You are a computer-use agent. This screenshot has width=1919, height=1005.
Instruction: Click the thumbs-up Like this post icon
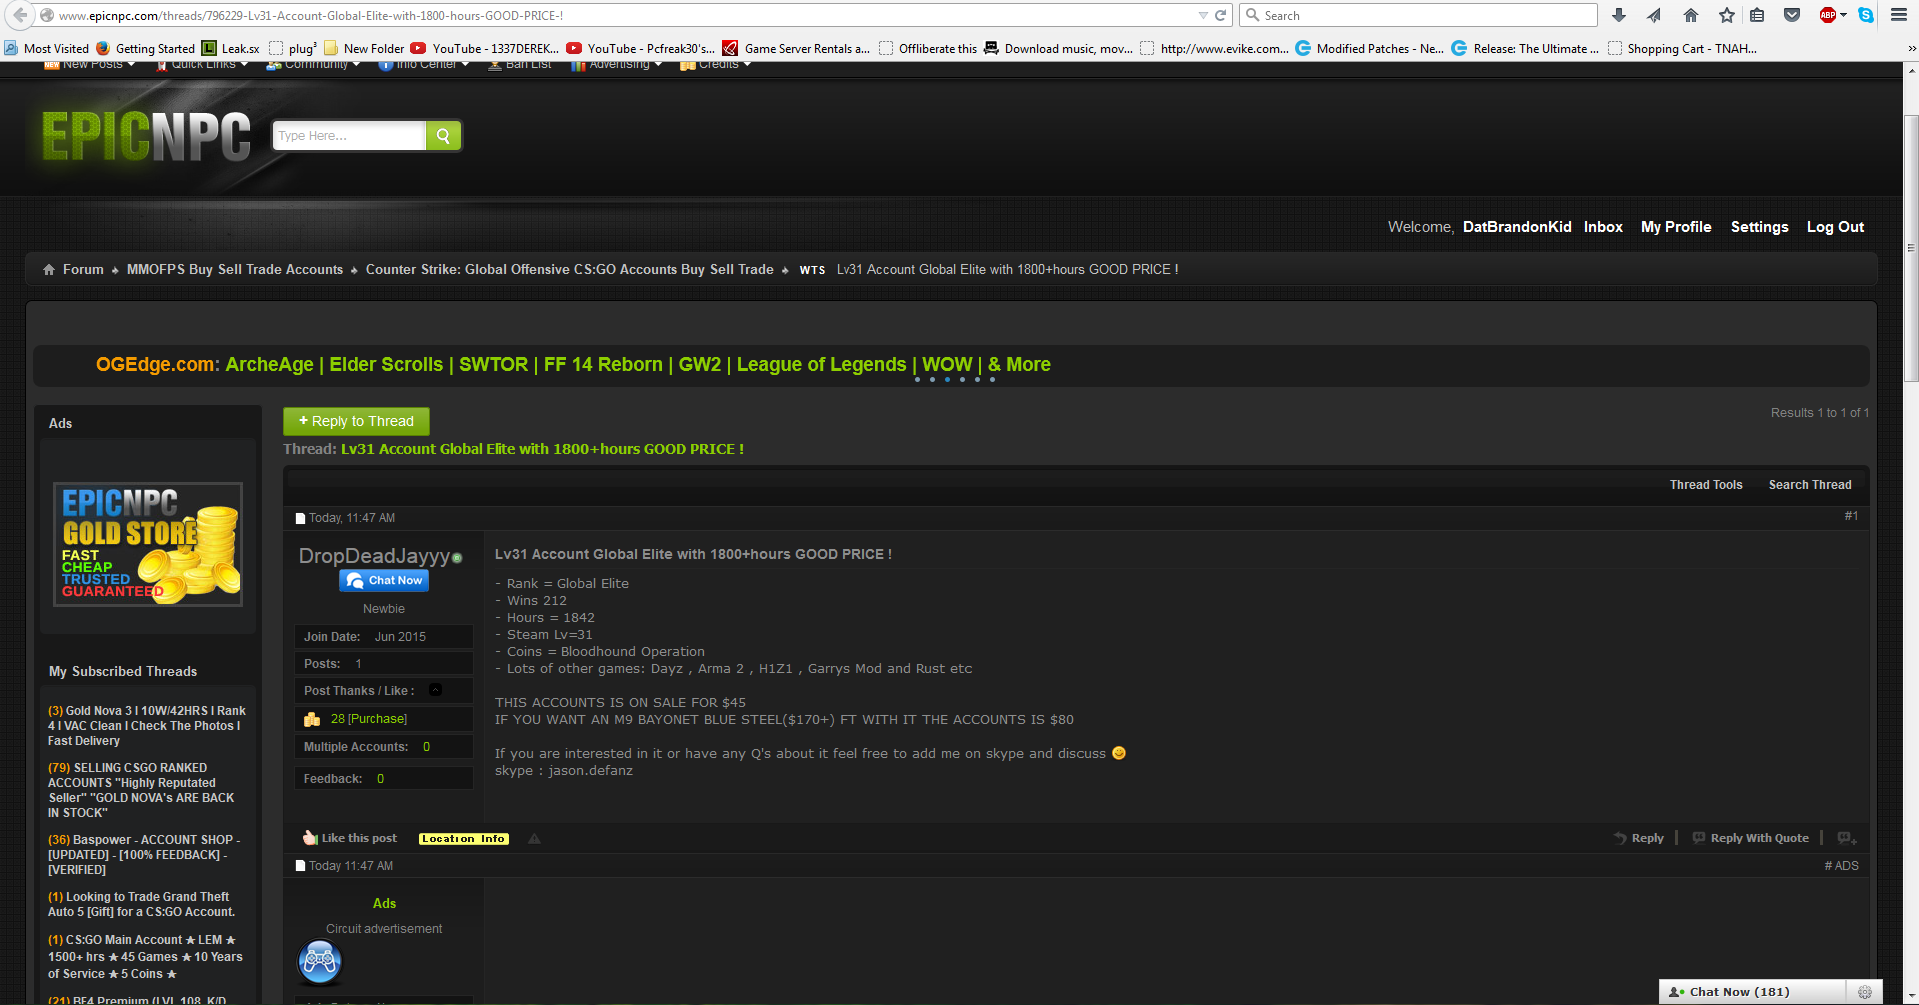[310, 838]
